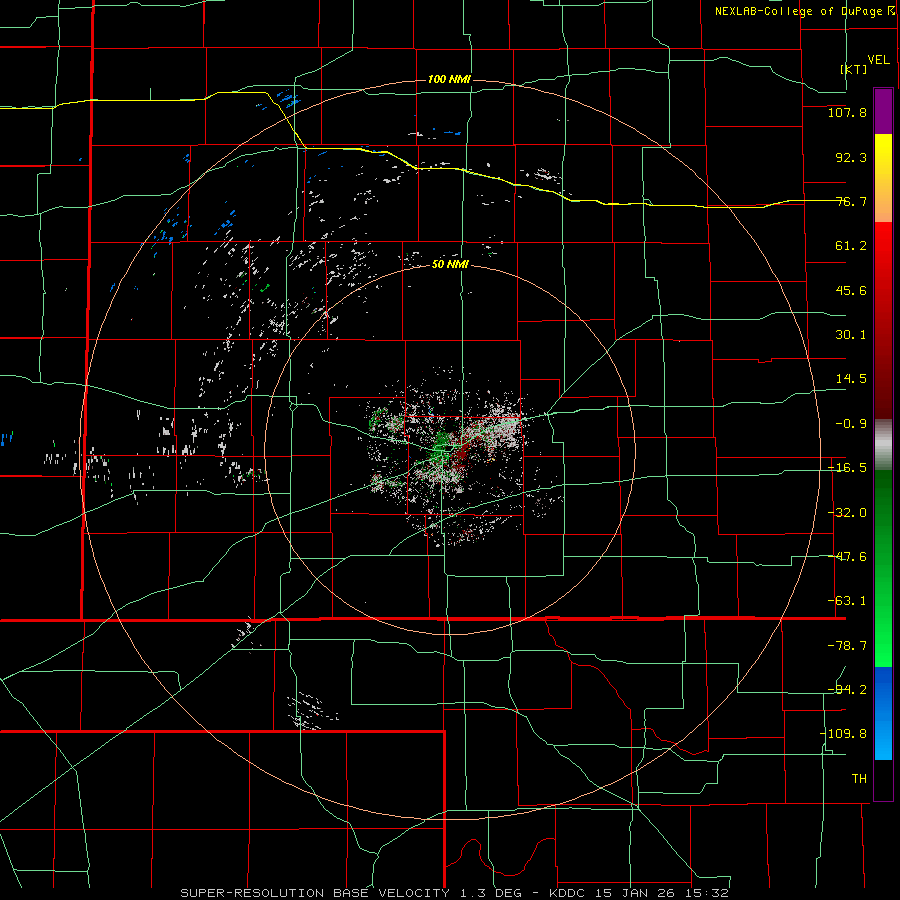This screenshot has height=900, width=900.
Task: Click the TH legend label
Action: (x=859, y=778)
